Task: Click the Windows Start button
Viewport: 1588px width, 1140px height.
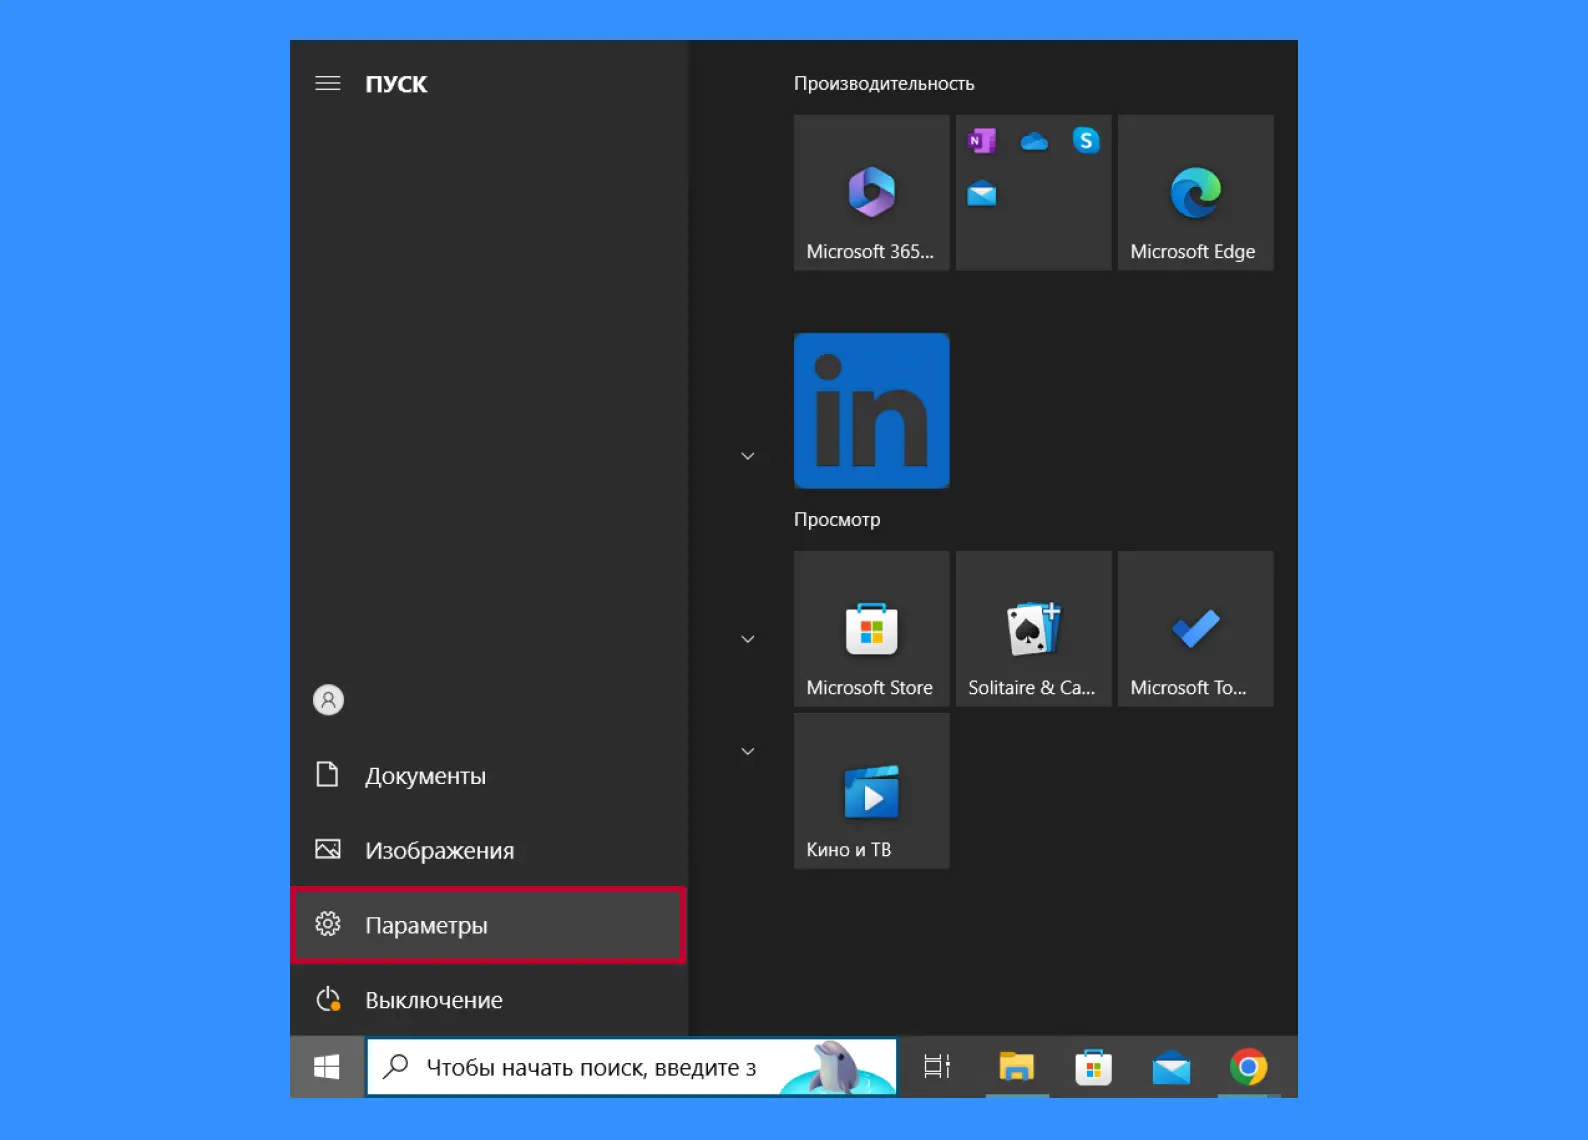Action: 327,1067
